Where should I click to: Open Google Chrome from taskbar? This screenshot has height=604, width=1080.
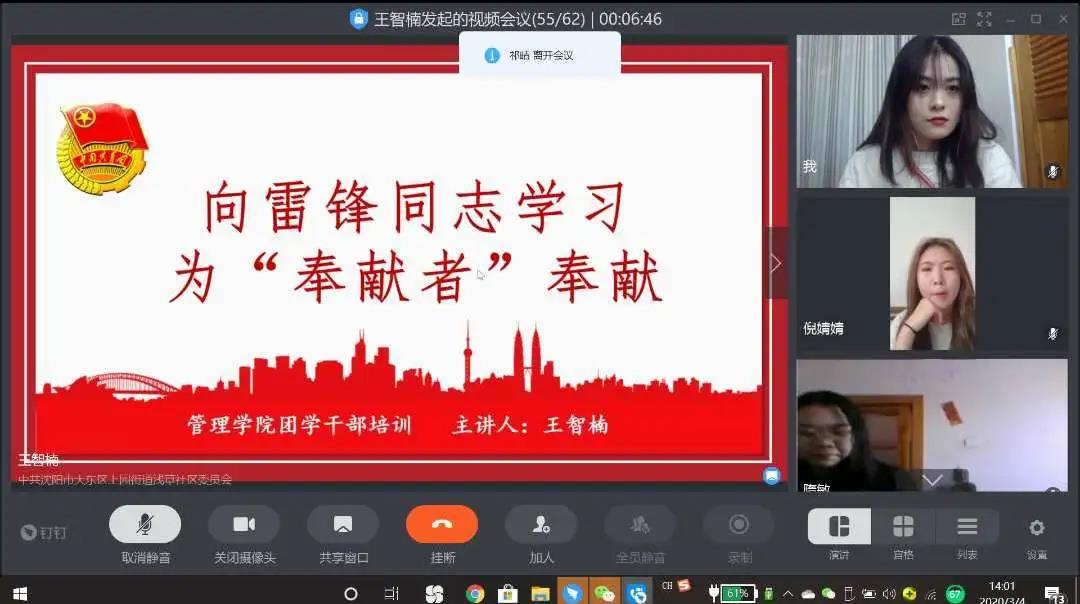click(x=475, y=593)
